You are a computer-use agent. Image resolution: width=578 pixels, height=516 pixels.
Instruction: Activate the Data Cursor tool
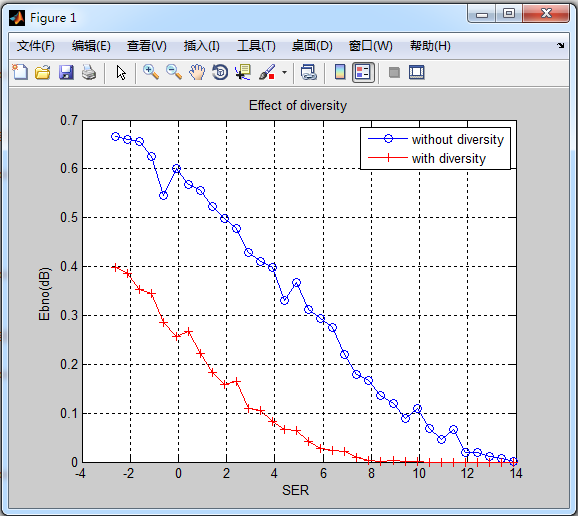[243, 72]
